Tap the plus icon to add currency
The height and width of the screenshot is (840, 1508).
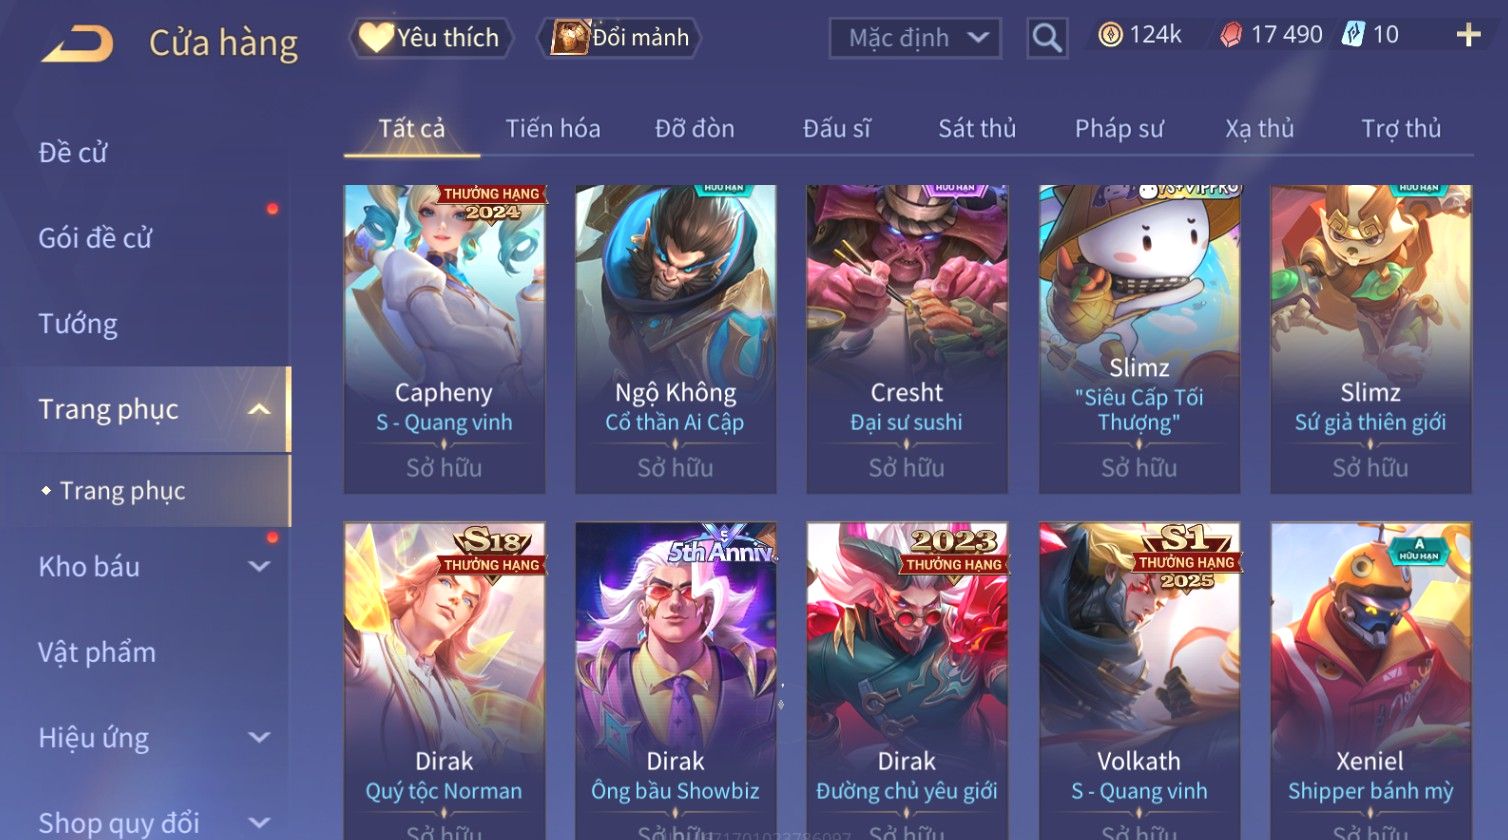click(x=1468, y=35)
